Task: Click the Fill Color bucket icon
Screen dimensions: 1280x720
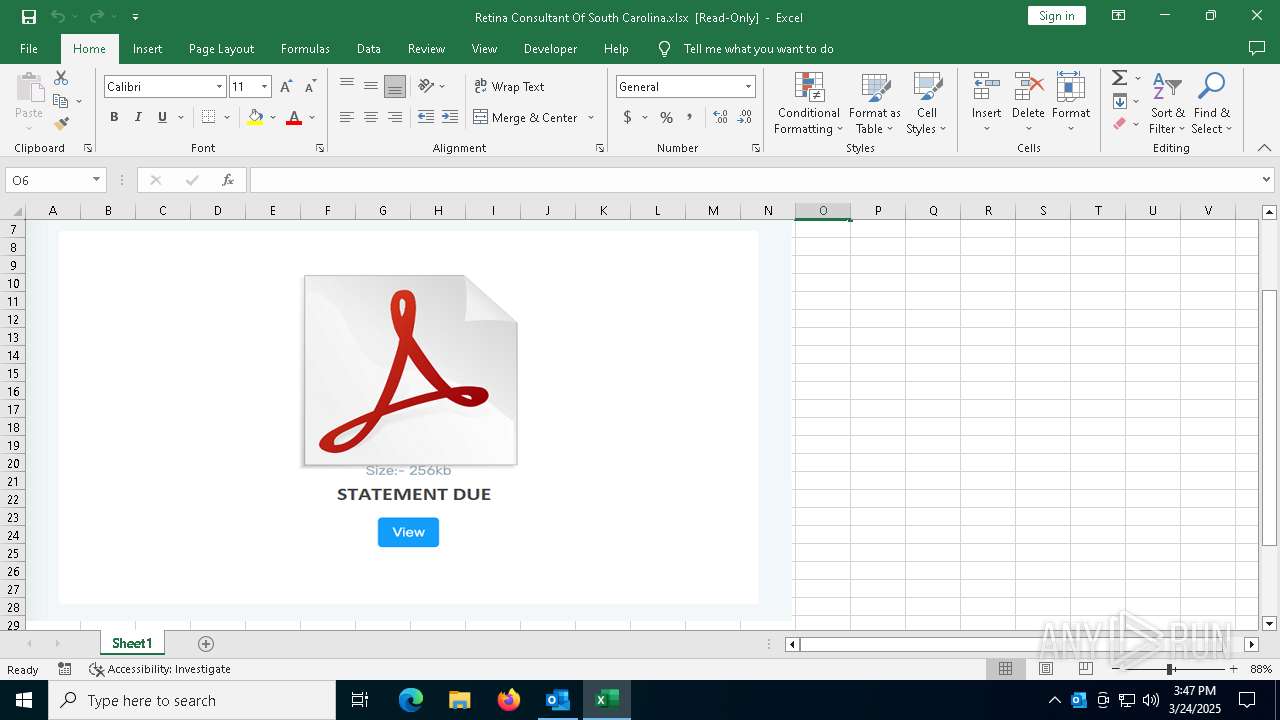Action: click(x=255, y=117)
